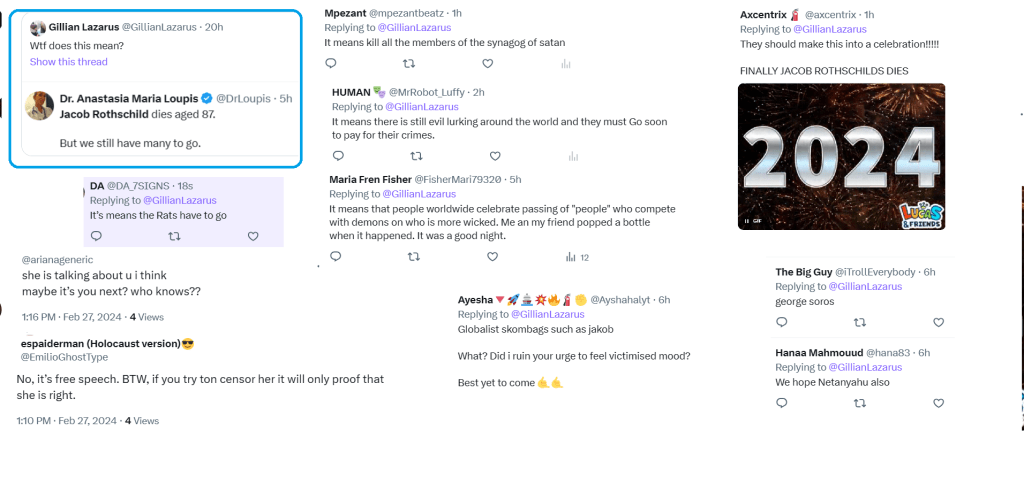Like Hanaa Mahmouud's tweet
Image resolution: width=1024 pixels, height=483 pixels.
(x=938, y=402)
